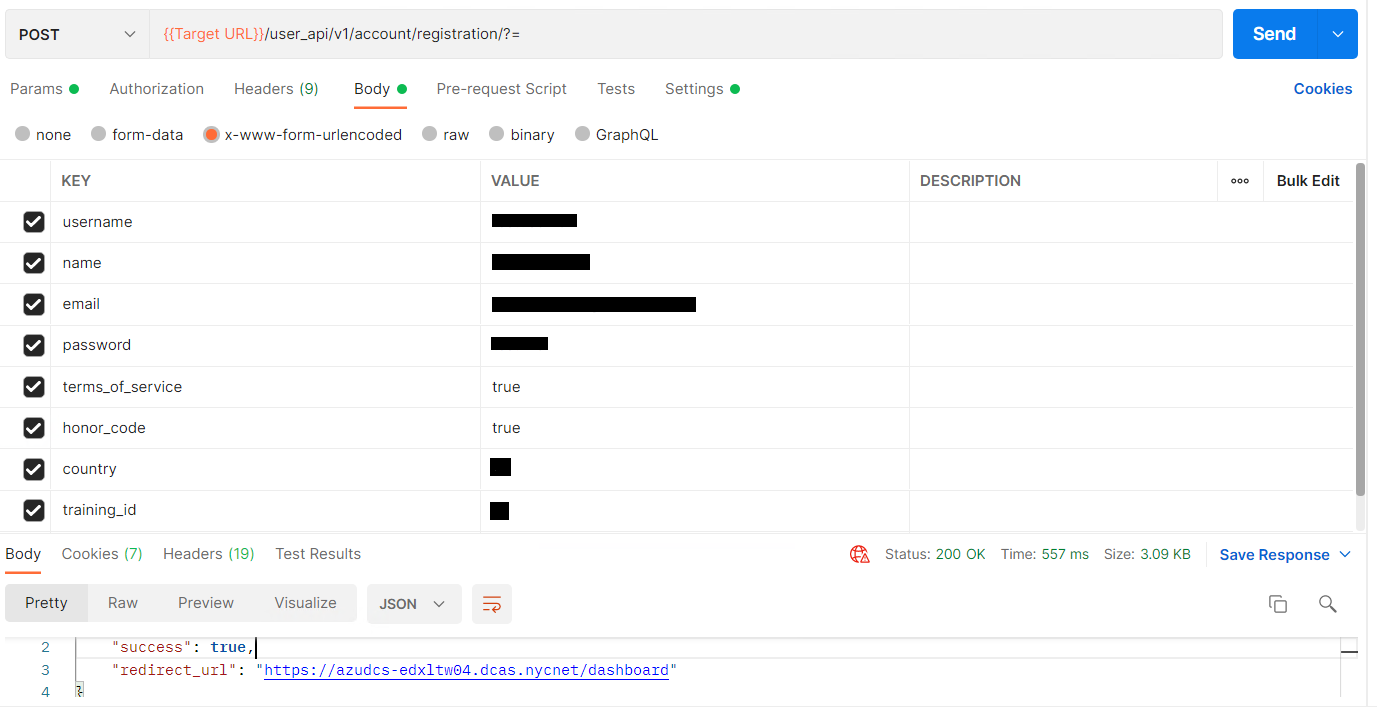This screenshot has height=711, width=1377.
Task: Click the Send button
Action: 1274,34
